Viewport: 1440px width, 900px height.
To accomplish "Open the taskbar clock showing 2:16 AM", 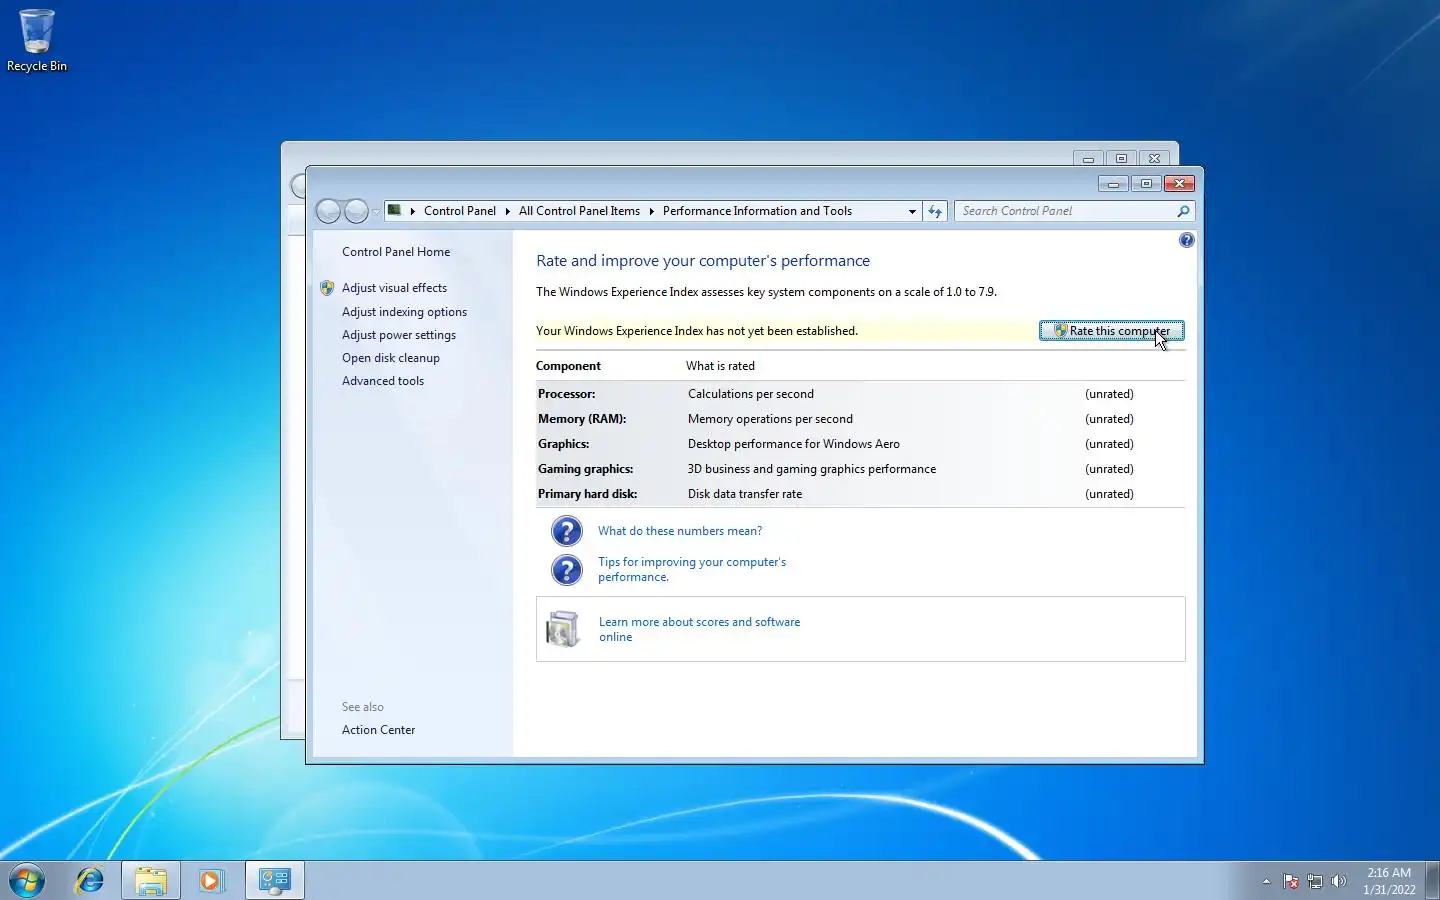I will point(1389,881).
